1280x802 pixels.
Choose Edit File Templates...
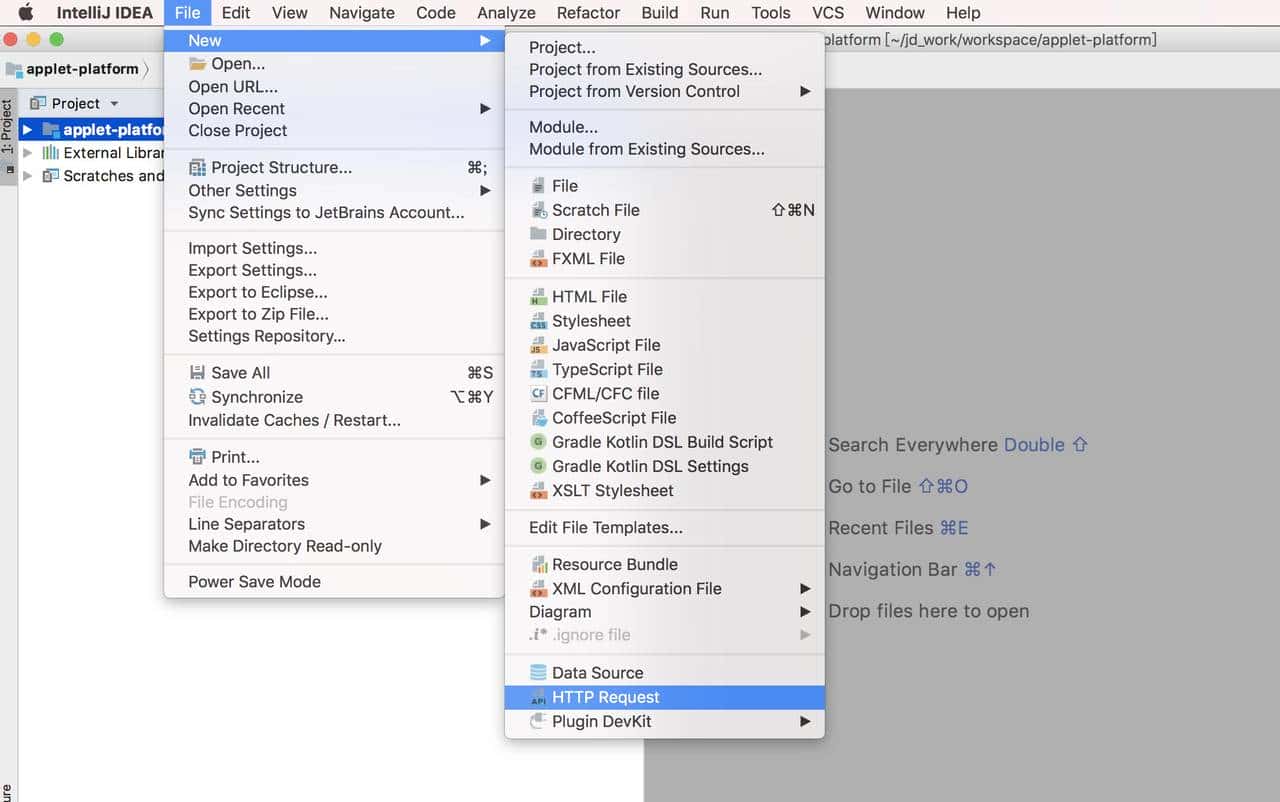(606, 528)
